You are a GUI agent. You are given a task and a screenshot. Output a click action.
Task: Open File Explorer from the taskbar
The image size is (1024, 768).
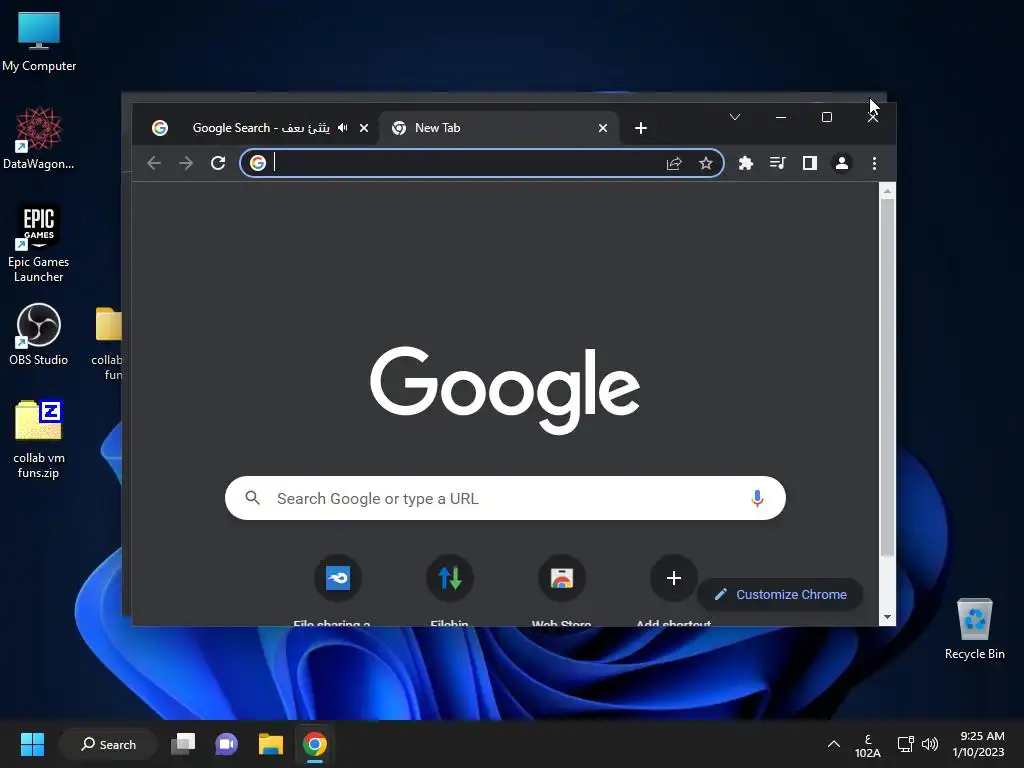pos(270,744)
